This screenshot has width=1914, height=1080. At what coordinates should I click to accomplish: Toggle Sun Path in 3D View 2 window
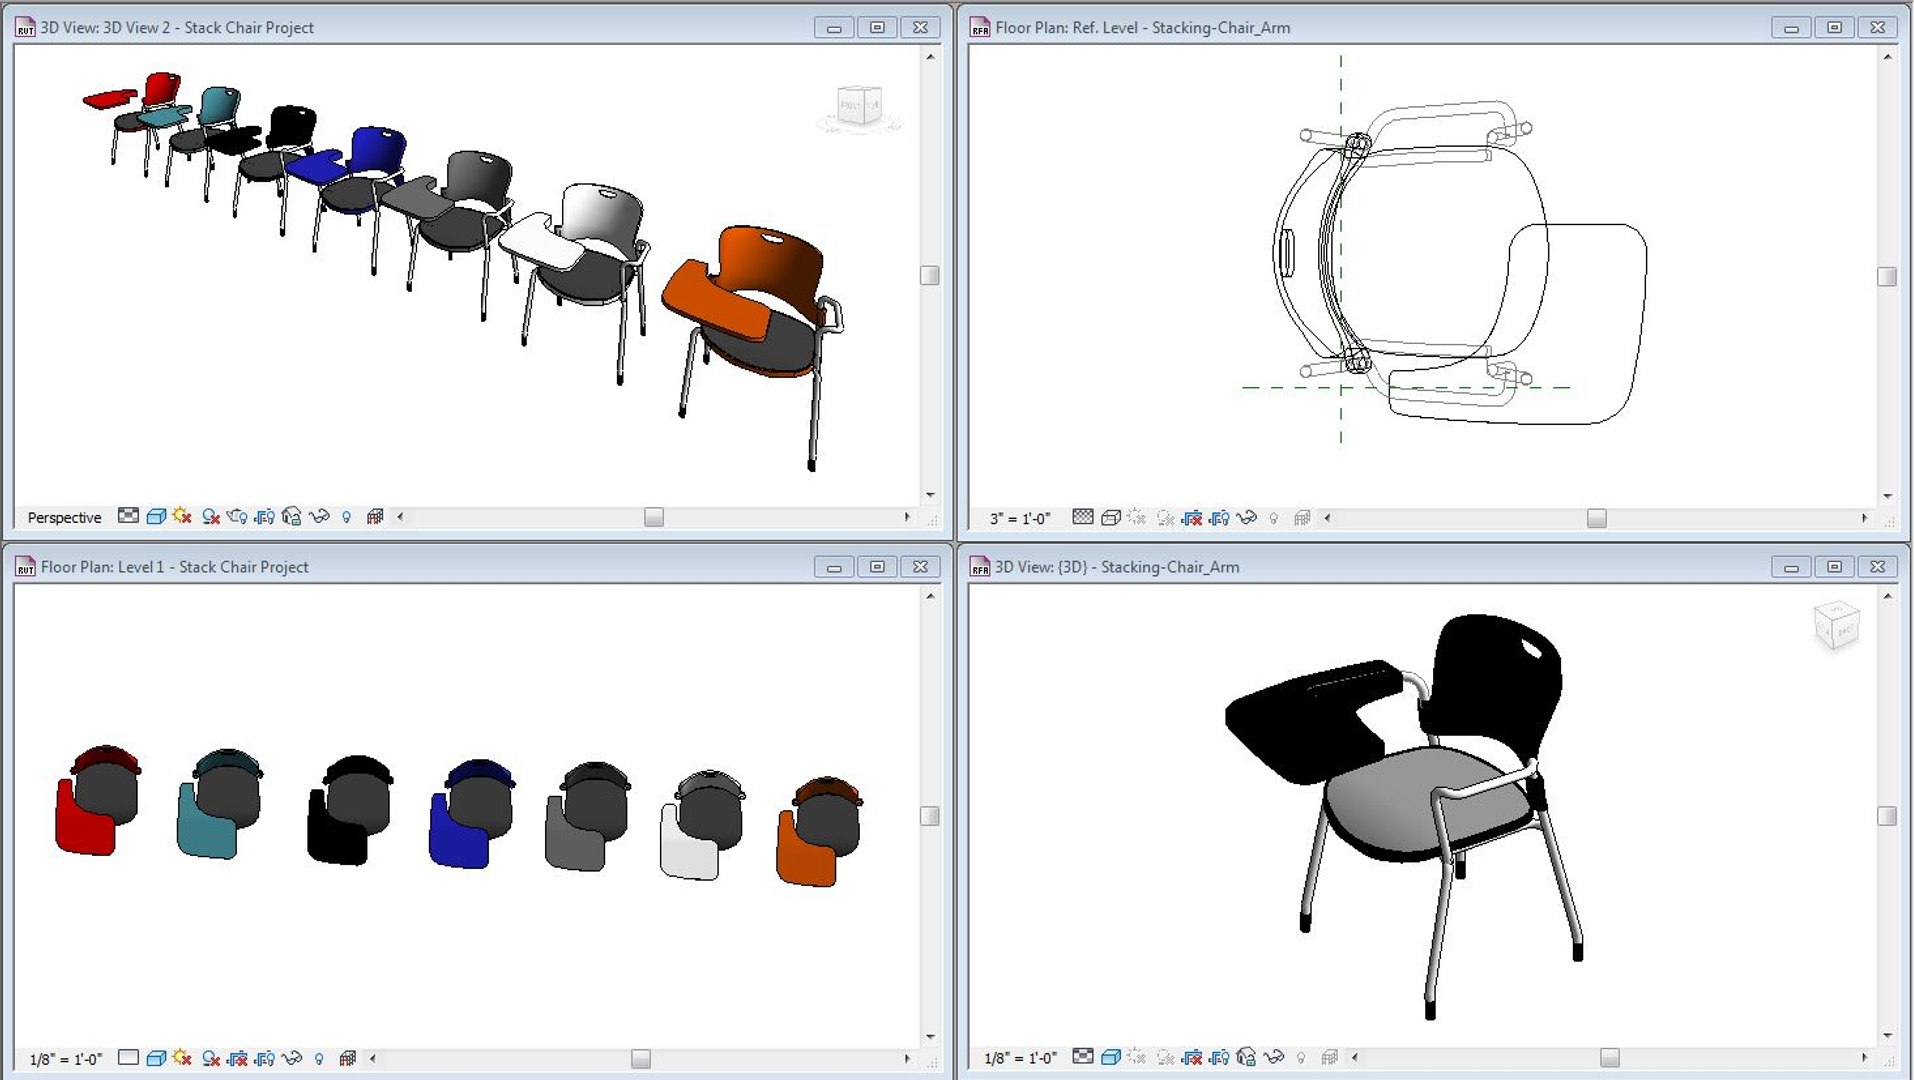tap(182, 516)
